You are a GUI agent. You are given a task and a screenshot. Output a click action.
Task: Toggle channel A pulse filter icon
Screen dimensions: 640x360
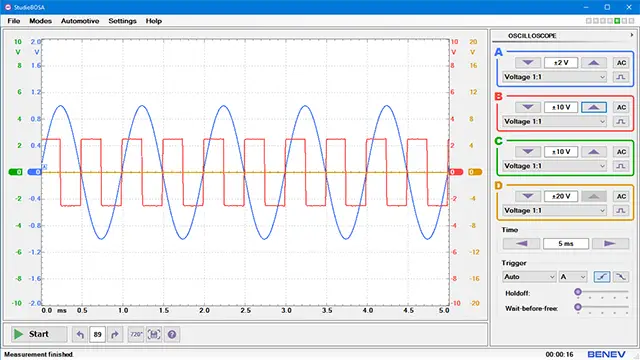[x=621, y=77]
